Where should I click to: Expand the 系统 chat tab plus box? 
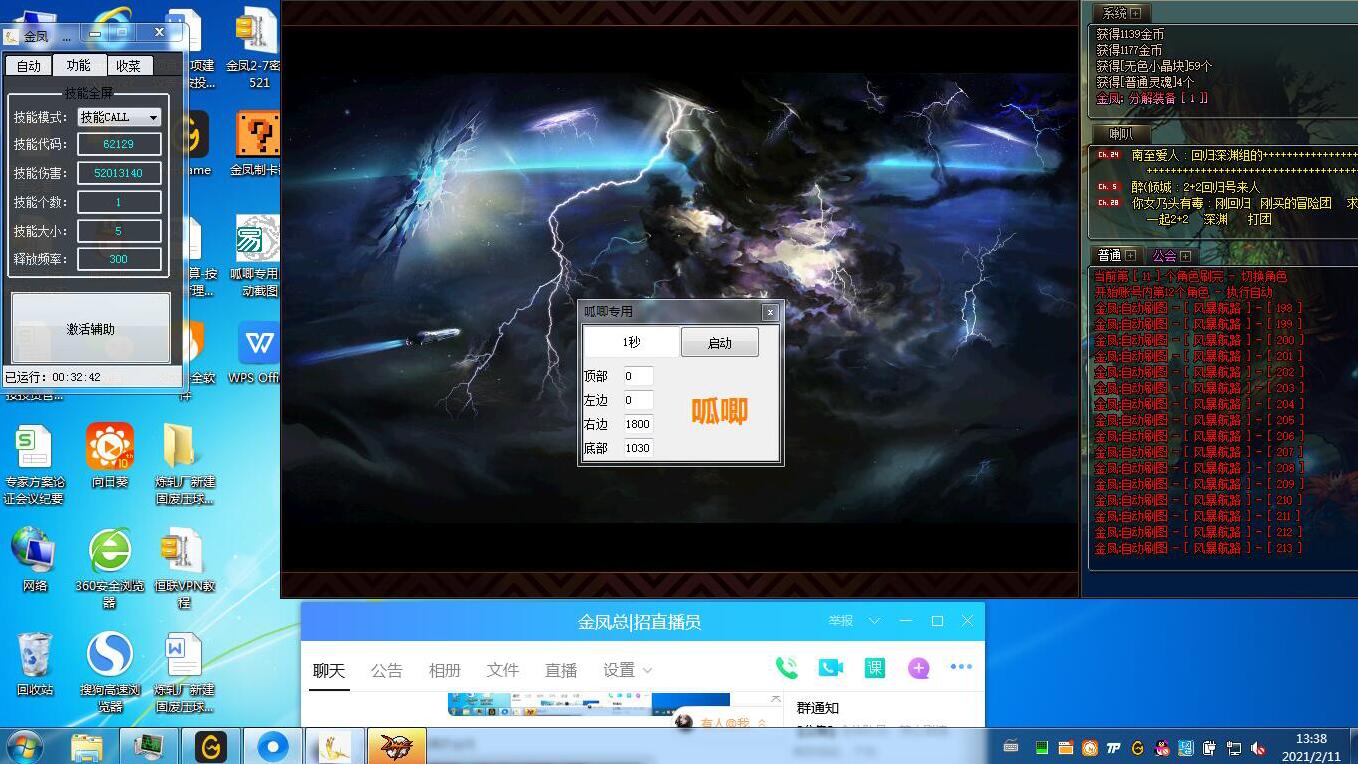coord(1134,13)
